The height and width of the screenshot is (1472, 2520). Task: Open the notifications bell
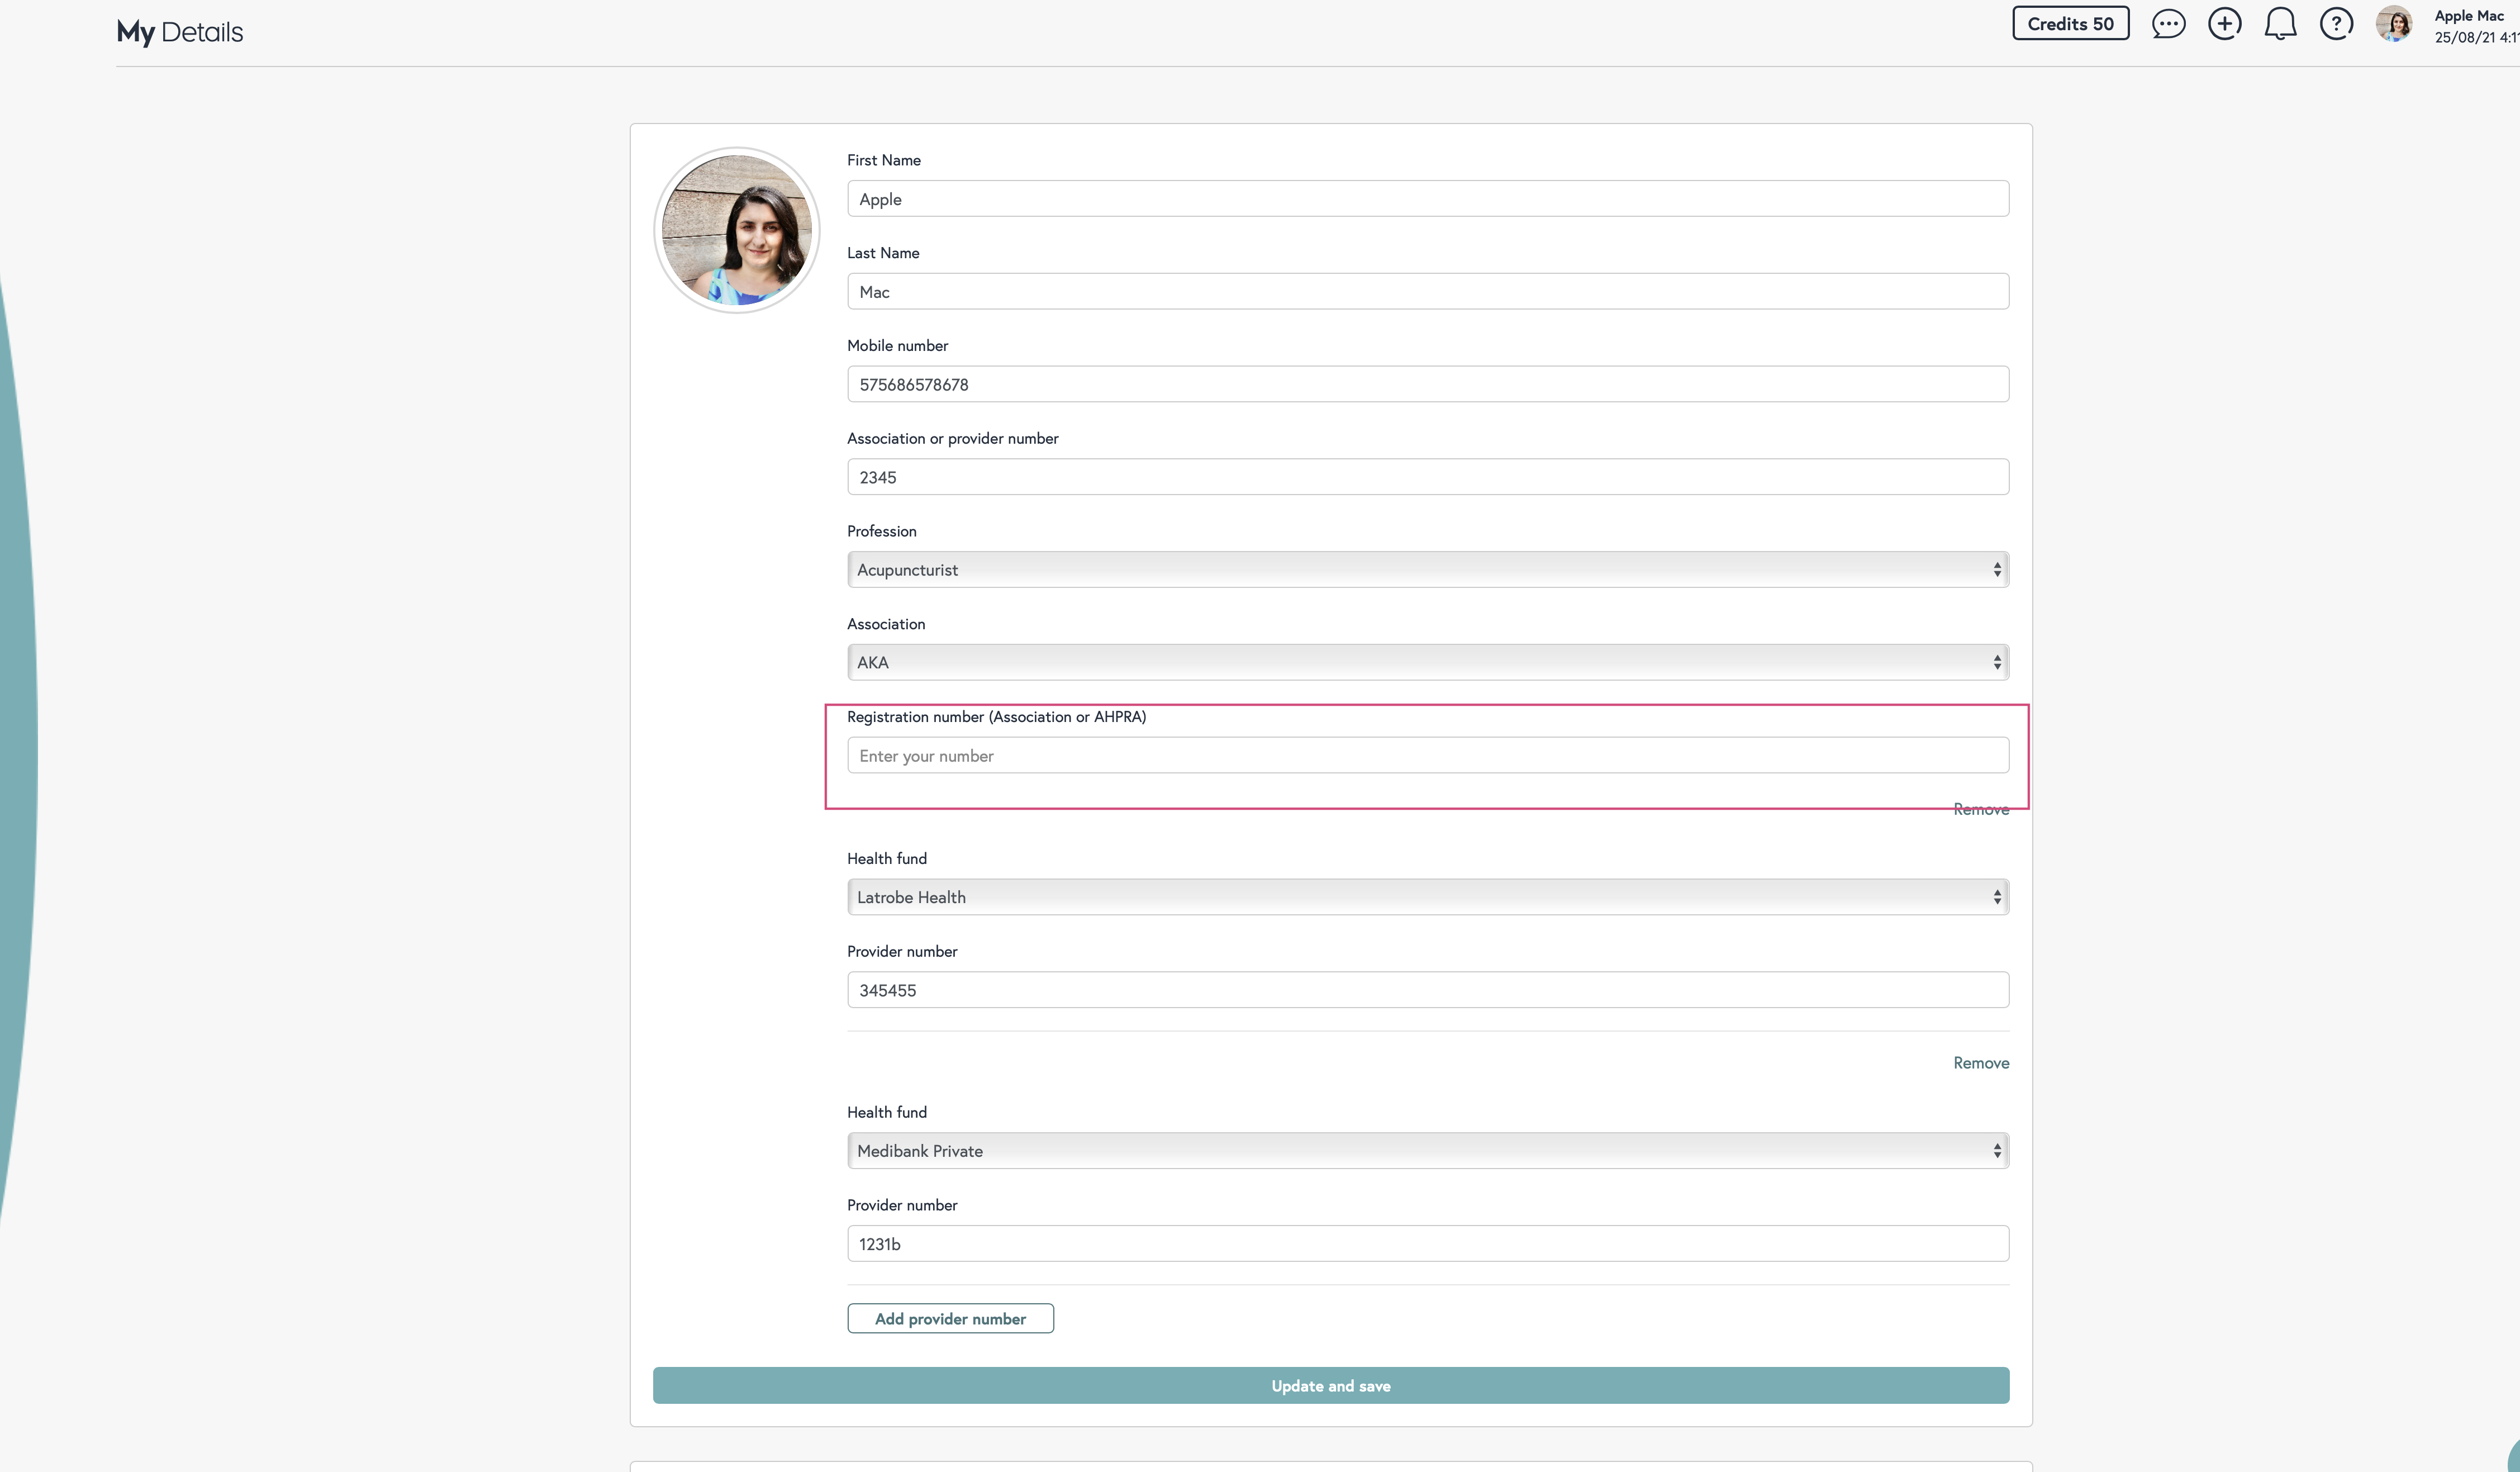point(2280,24)
